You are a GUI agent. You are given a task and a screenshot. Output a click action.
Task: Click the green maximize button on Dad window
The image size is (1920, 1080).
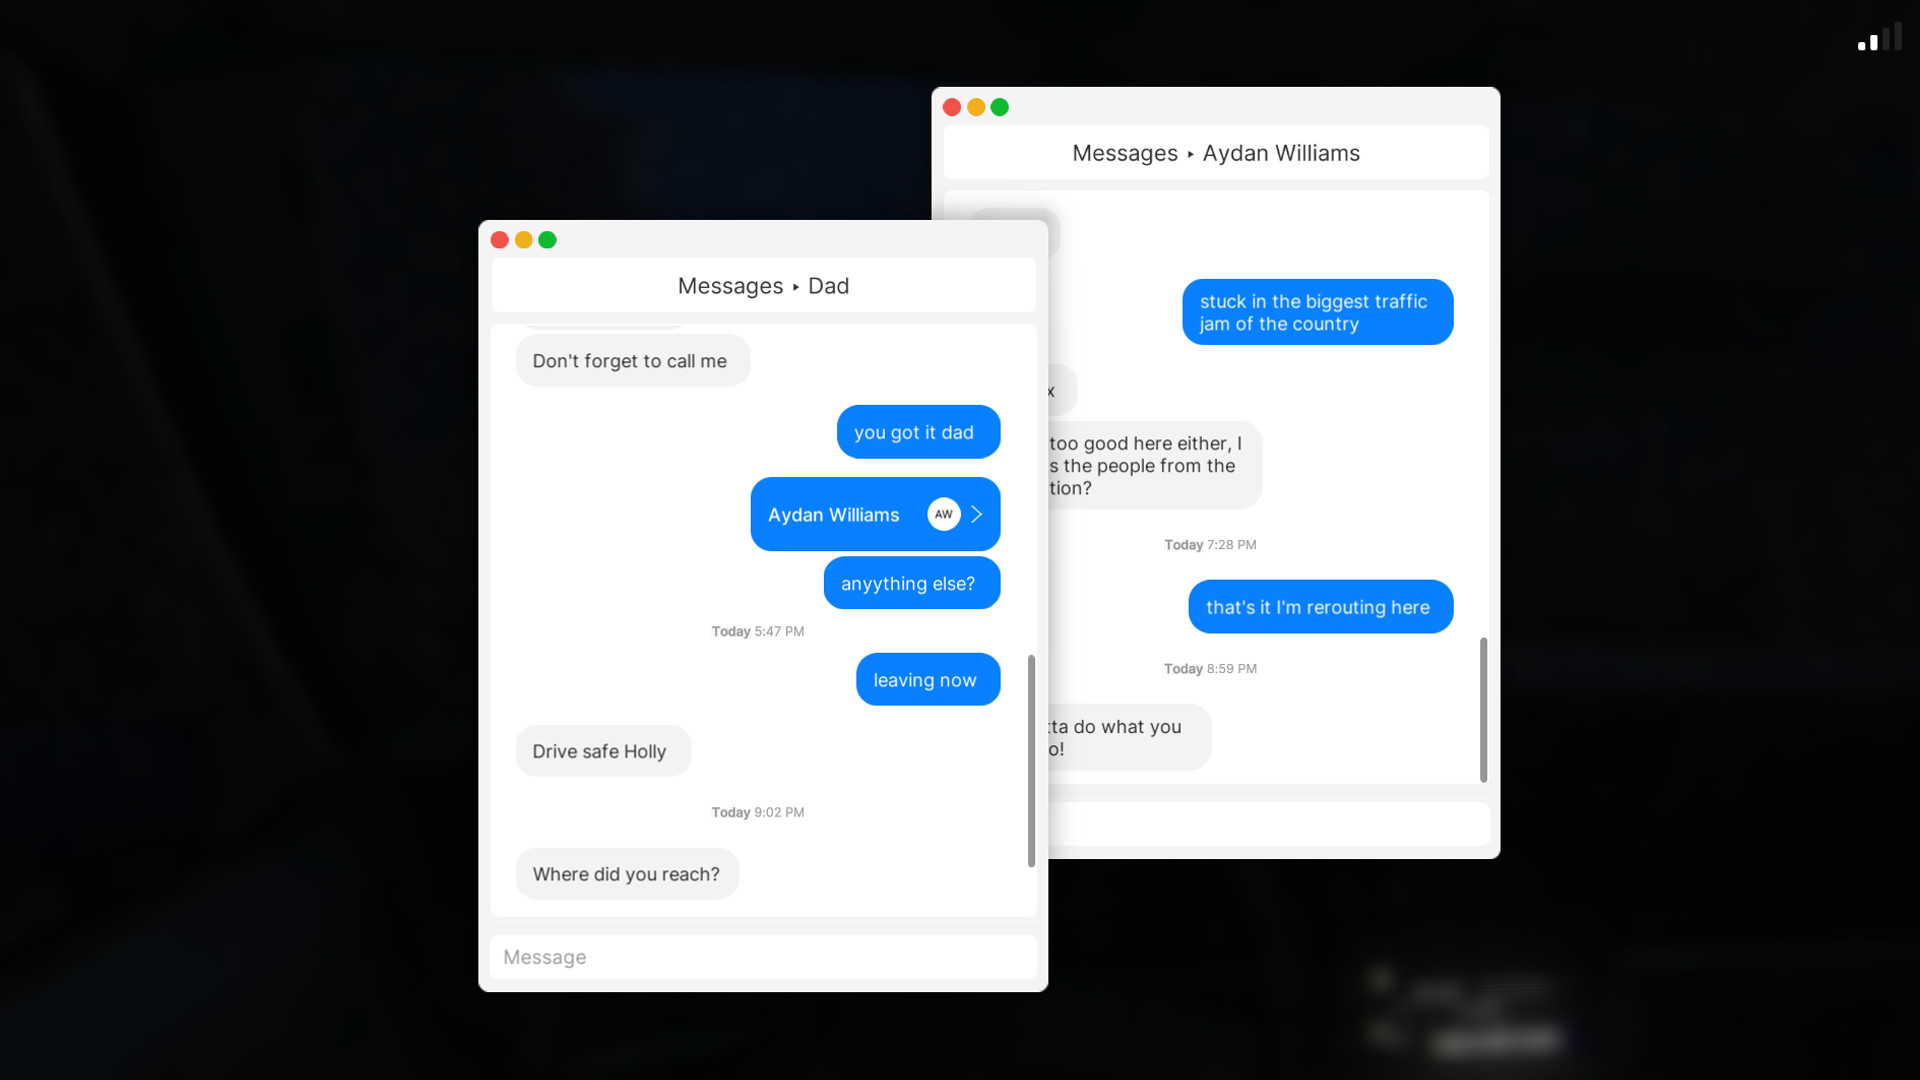pyautogui.click(x=547, y=239)
